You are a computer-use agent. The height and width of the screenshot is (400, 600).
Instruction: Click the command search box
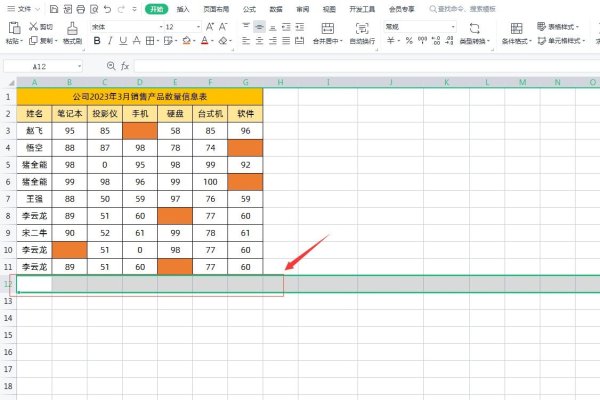point(462,9)
